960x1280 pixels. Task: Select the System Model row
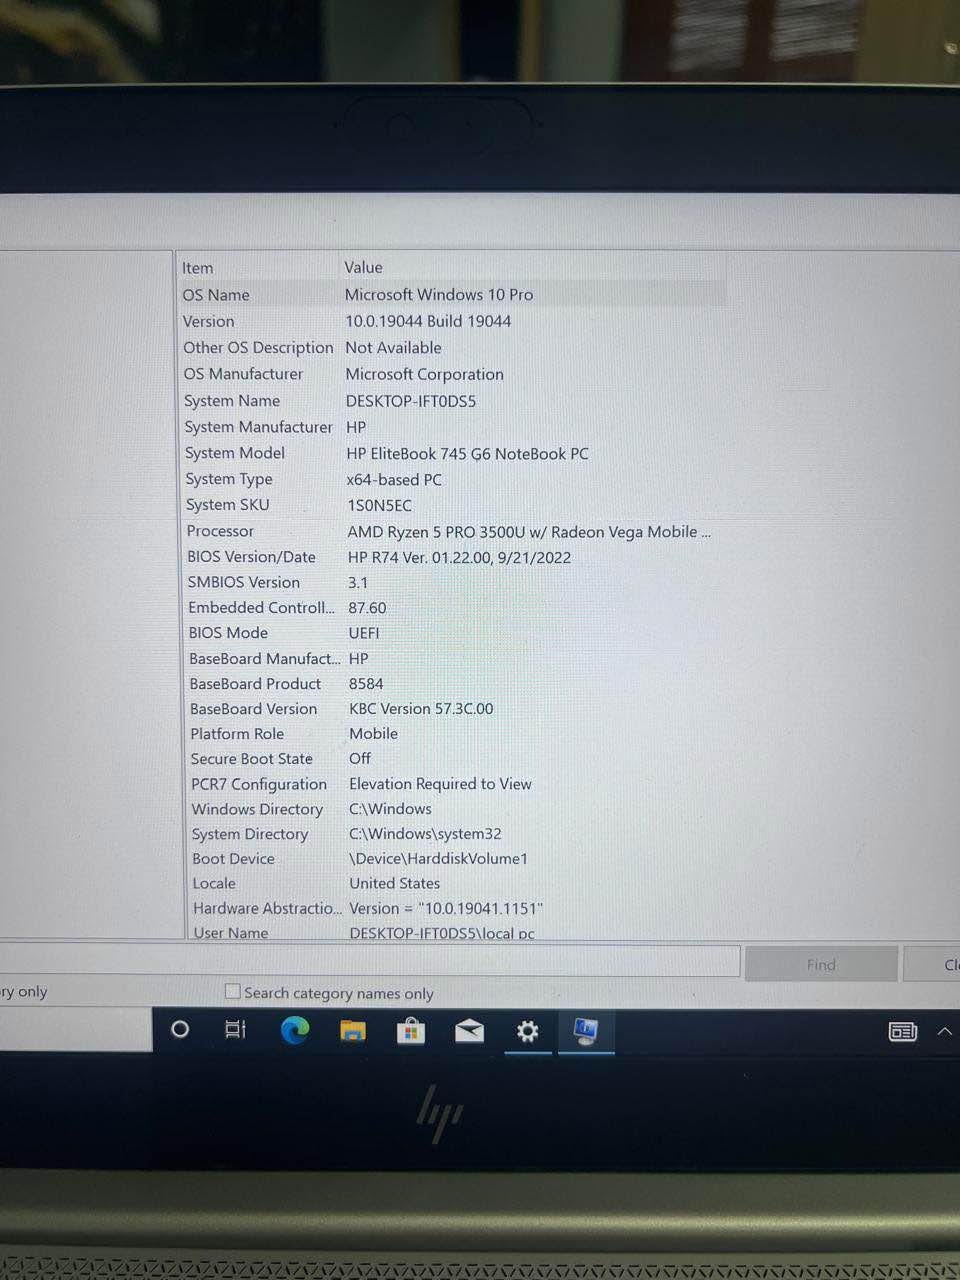pyautogui.click(x=453, y=453)
